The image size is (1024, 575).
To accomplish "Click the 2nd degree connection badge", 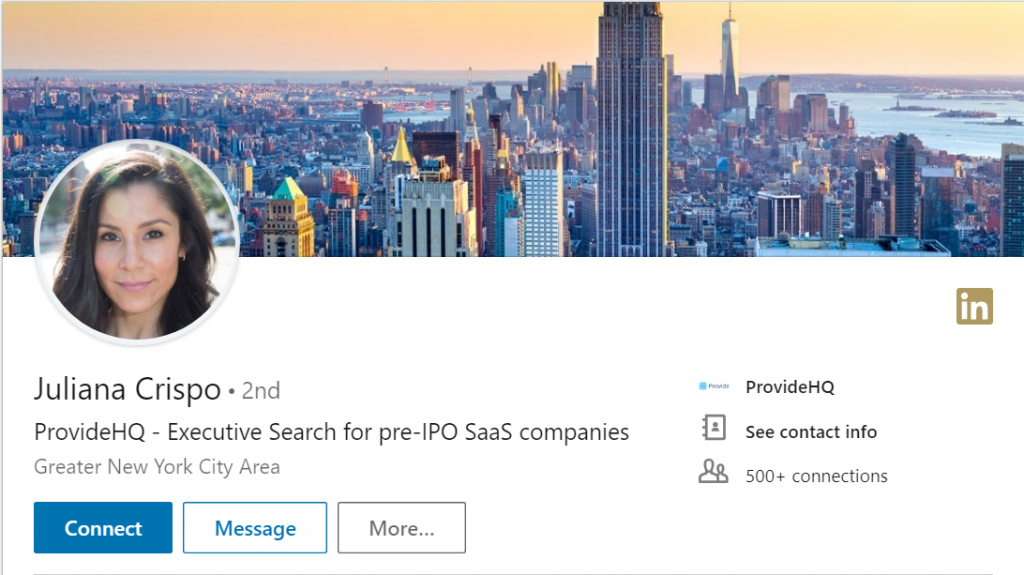I will coord(260,391).
